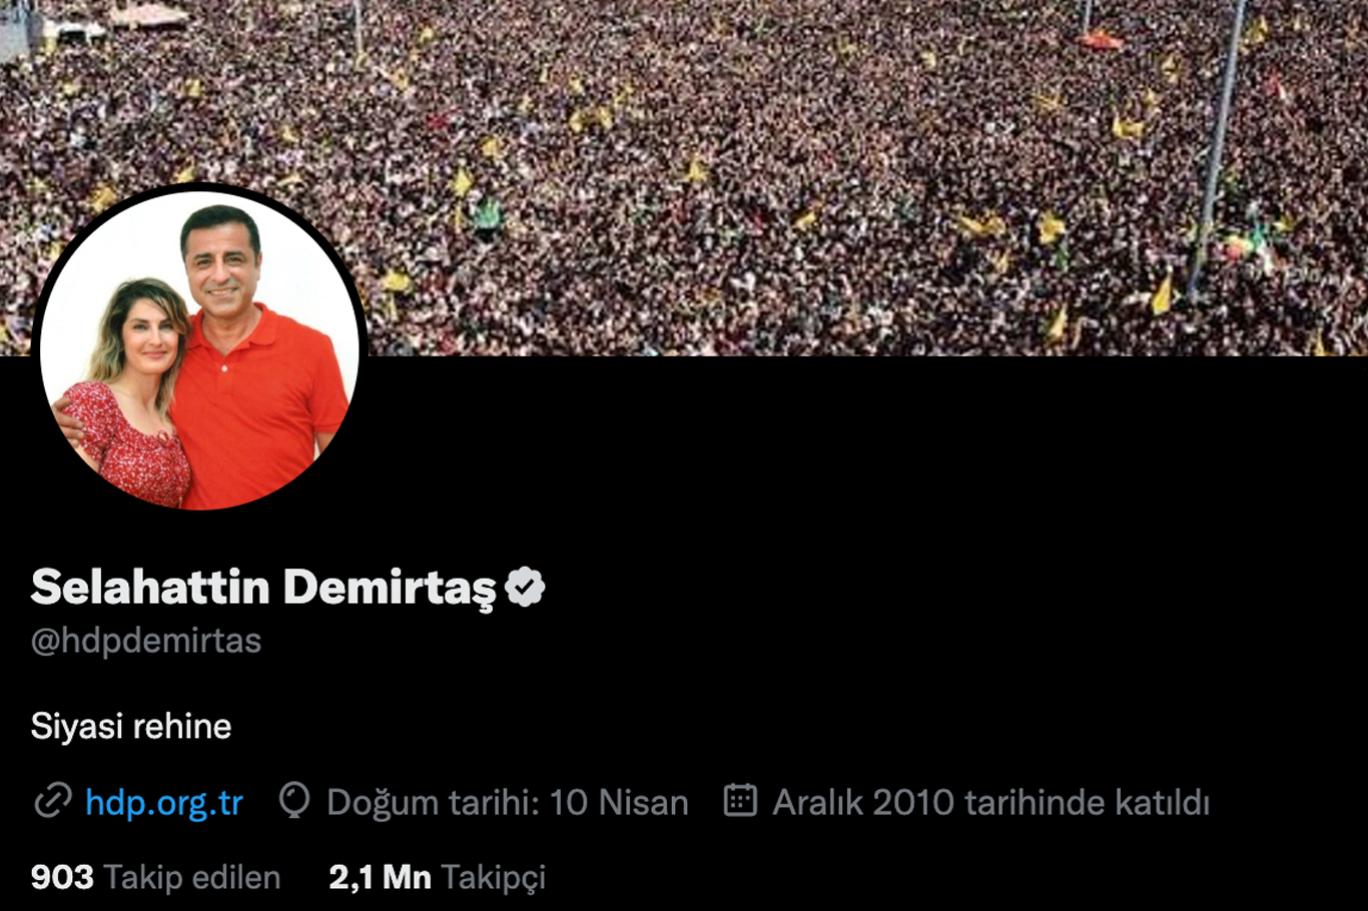Click the @hdpdemirtas handle text

[x=146, y=641]
